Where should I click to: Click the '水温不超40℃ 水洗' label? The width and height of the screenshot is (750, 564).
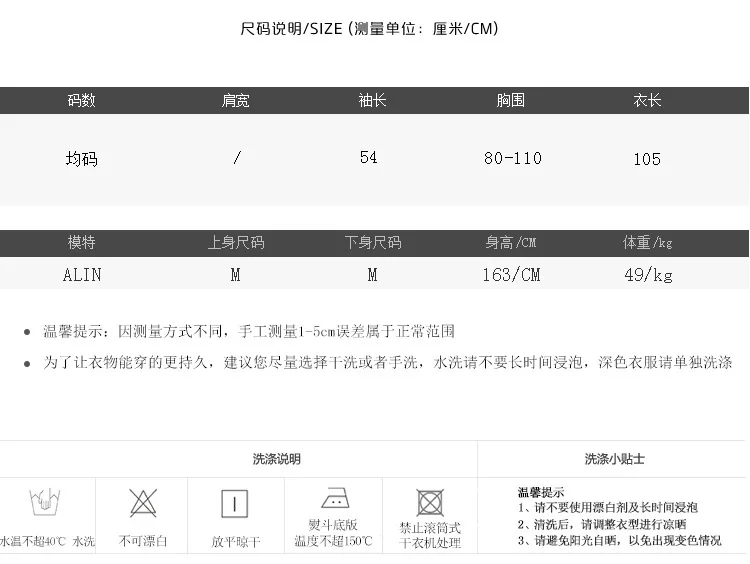pos(47,542)
